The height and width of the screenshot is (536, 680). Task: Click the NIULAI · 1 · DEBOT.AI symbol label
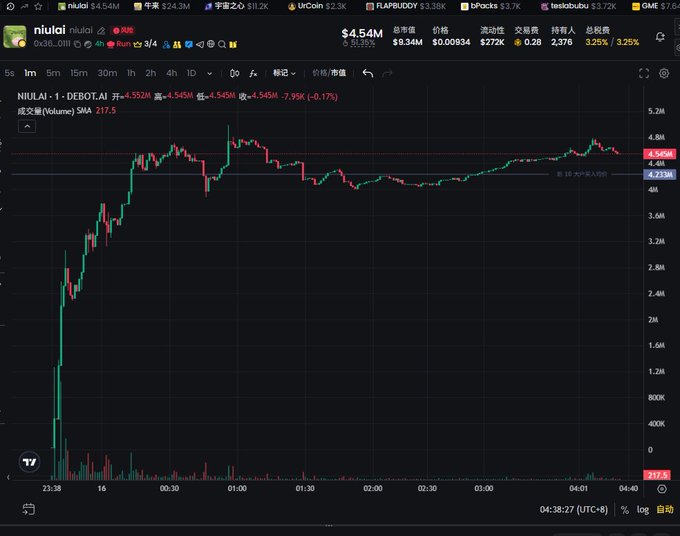(62, 96)
